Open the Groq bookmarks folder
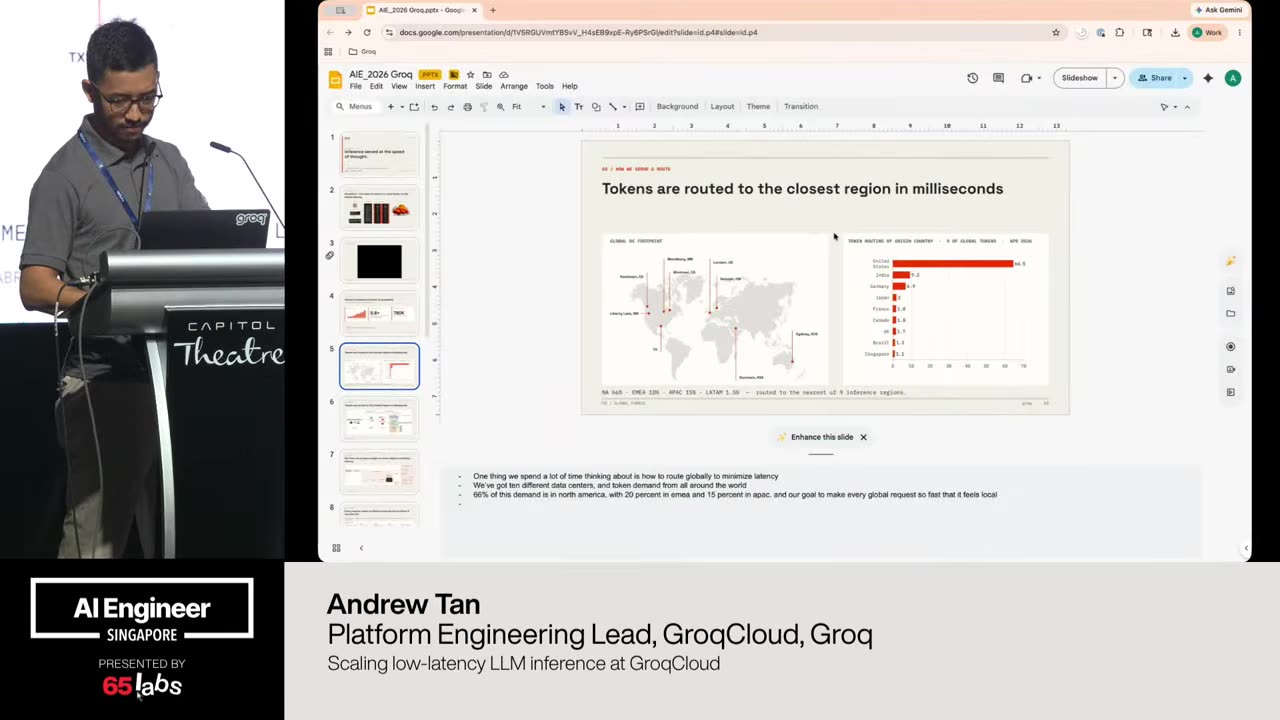The height and width of the screenshot is (720, 1280). 362,52
